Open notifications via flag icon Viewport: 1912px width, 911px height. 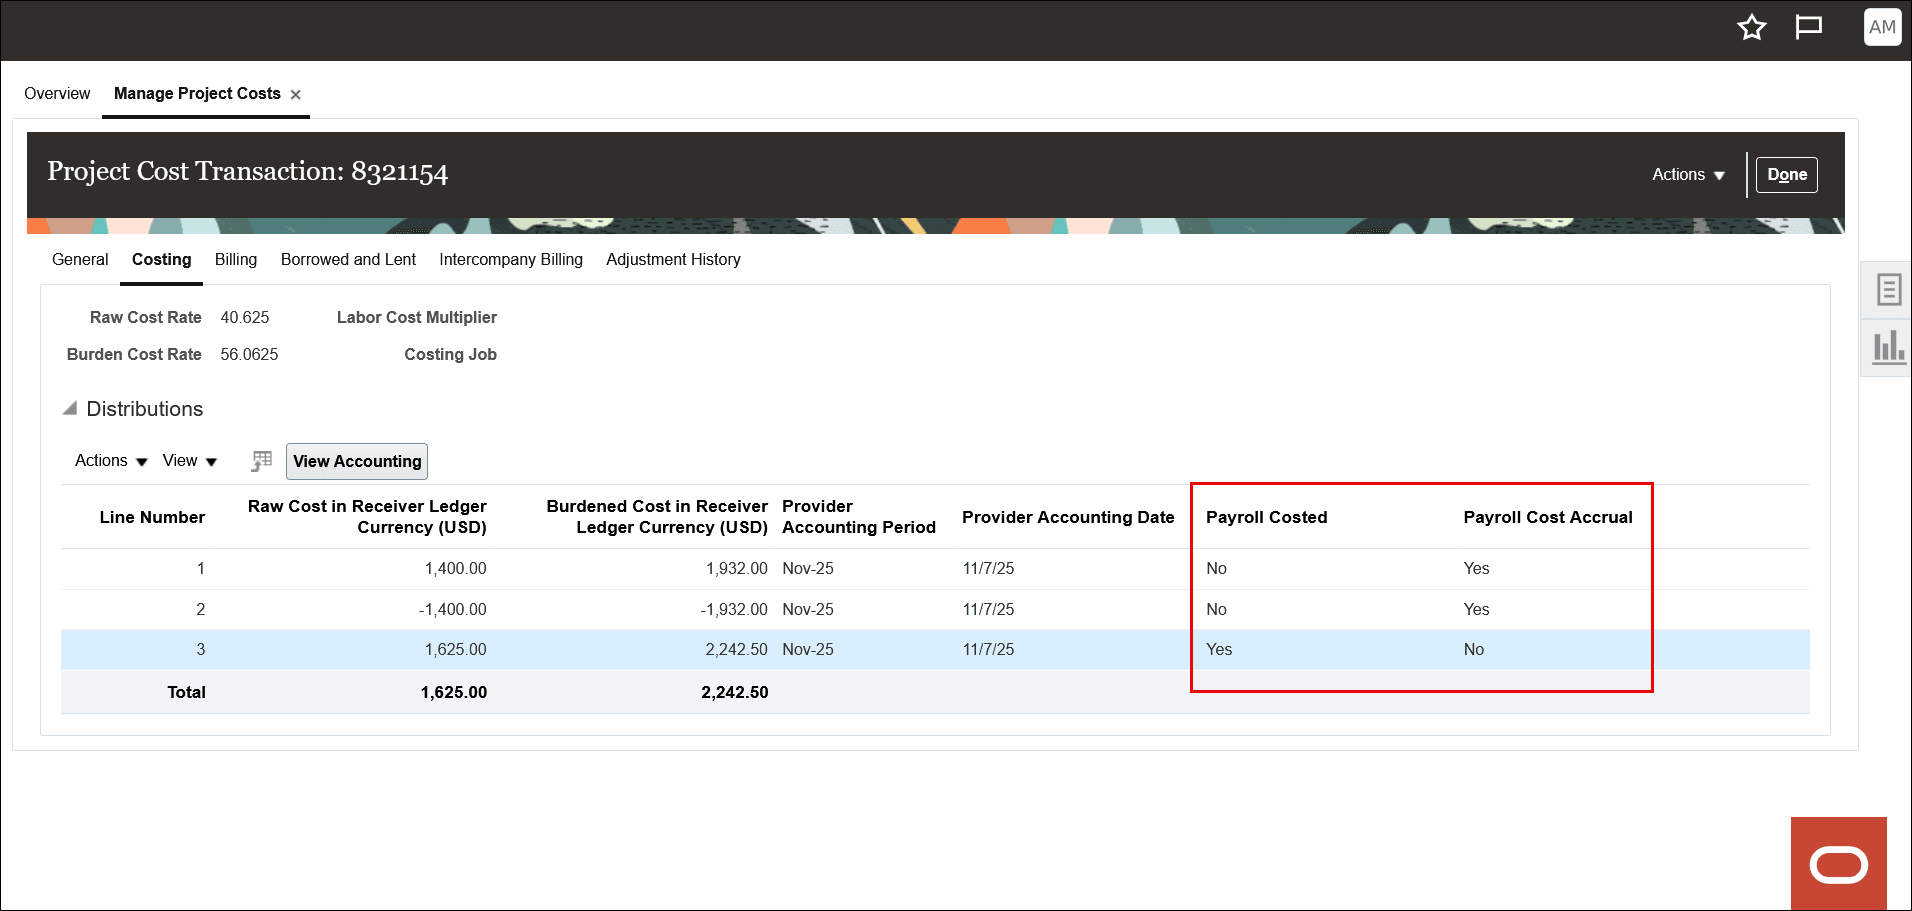(1809, 28)
